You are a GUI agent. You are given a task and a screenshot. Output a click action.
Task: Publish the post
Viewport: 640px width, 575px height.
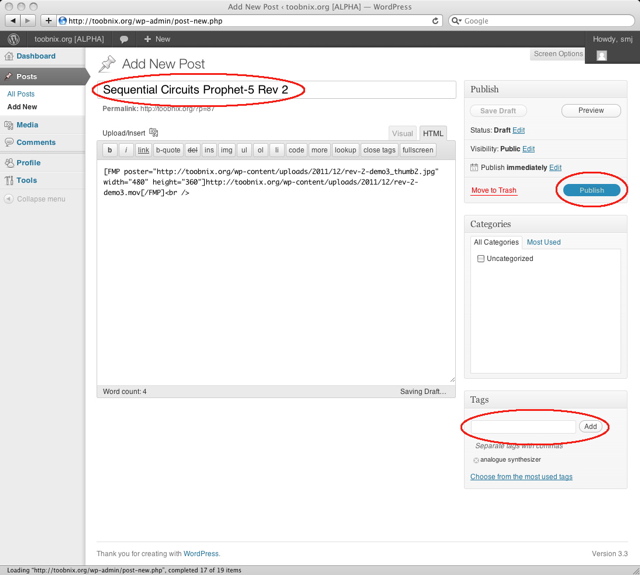click(x=591, y=190)
